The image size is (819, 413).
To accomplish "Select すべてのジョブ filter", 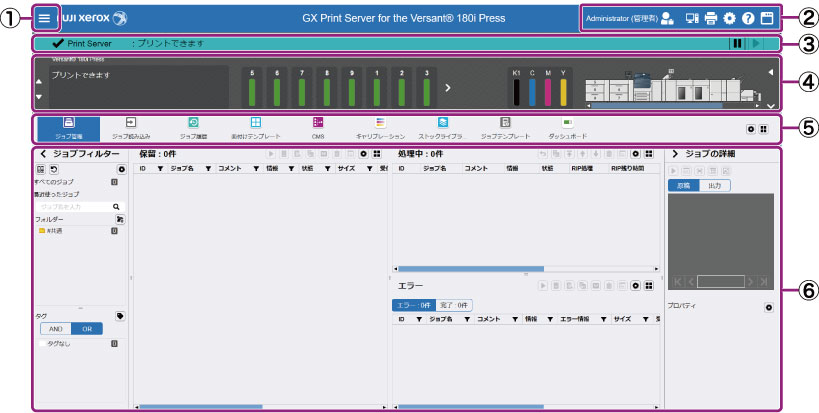I will point(54,182).
